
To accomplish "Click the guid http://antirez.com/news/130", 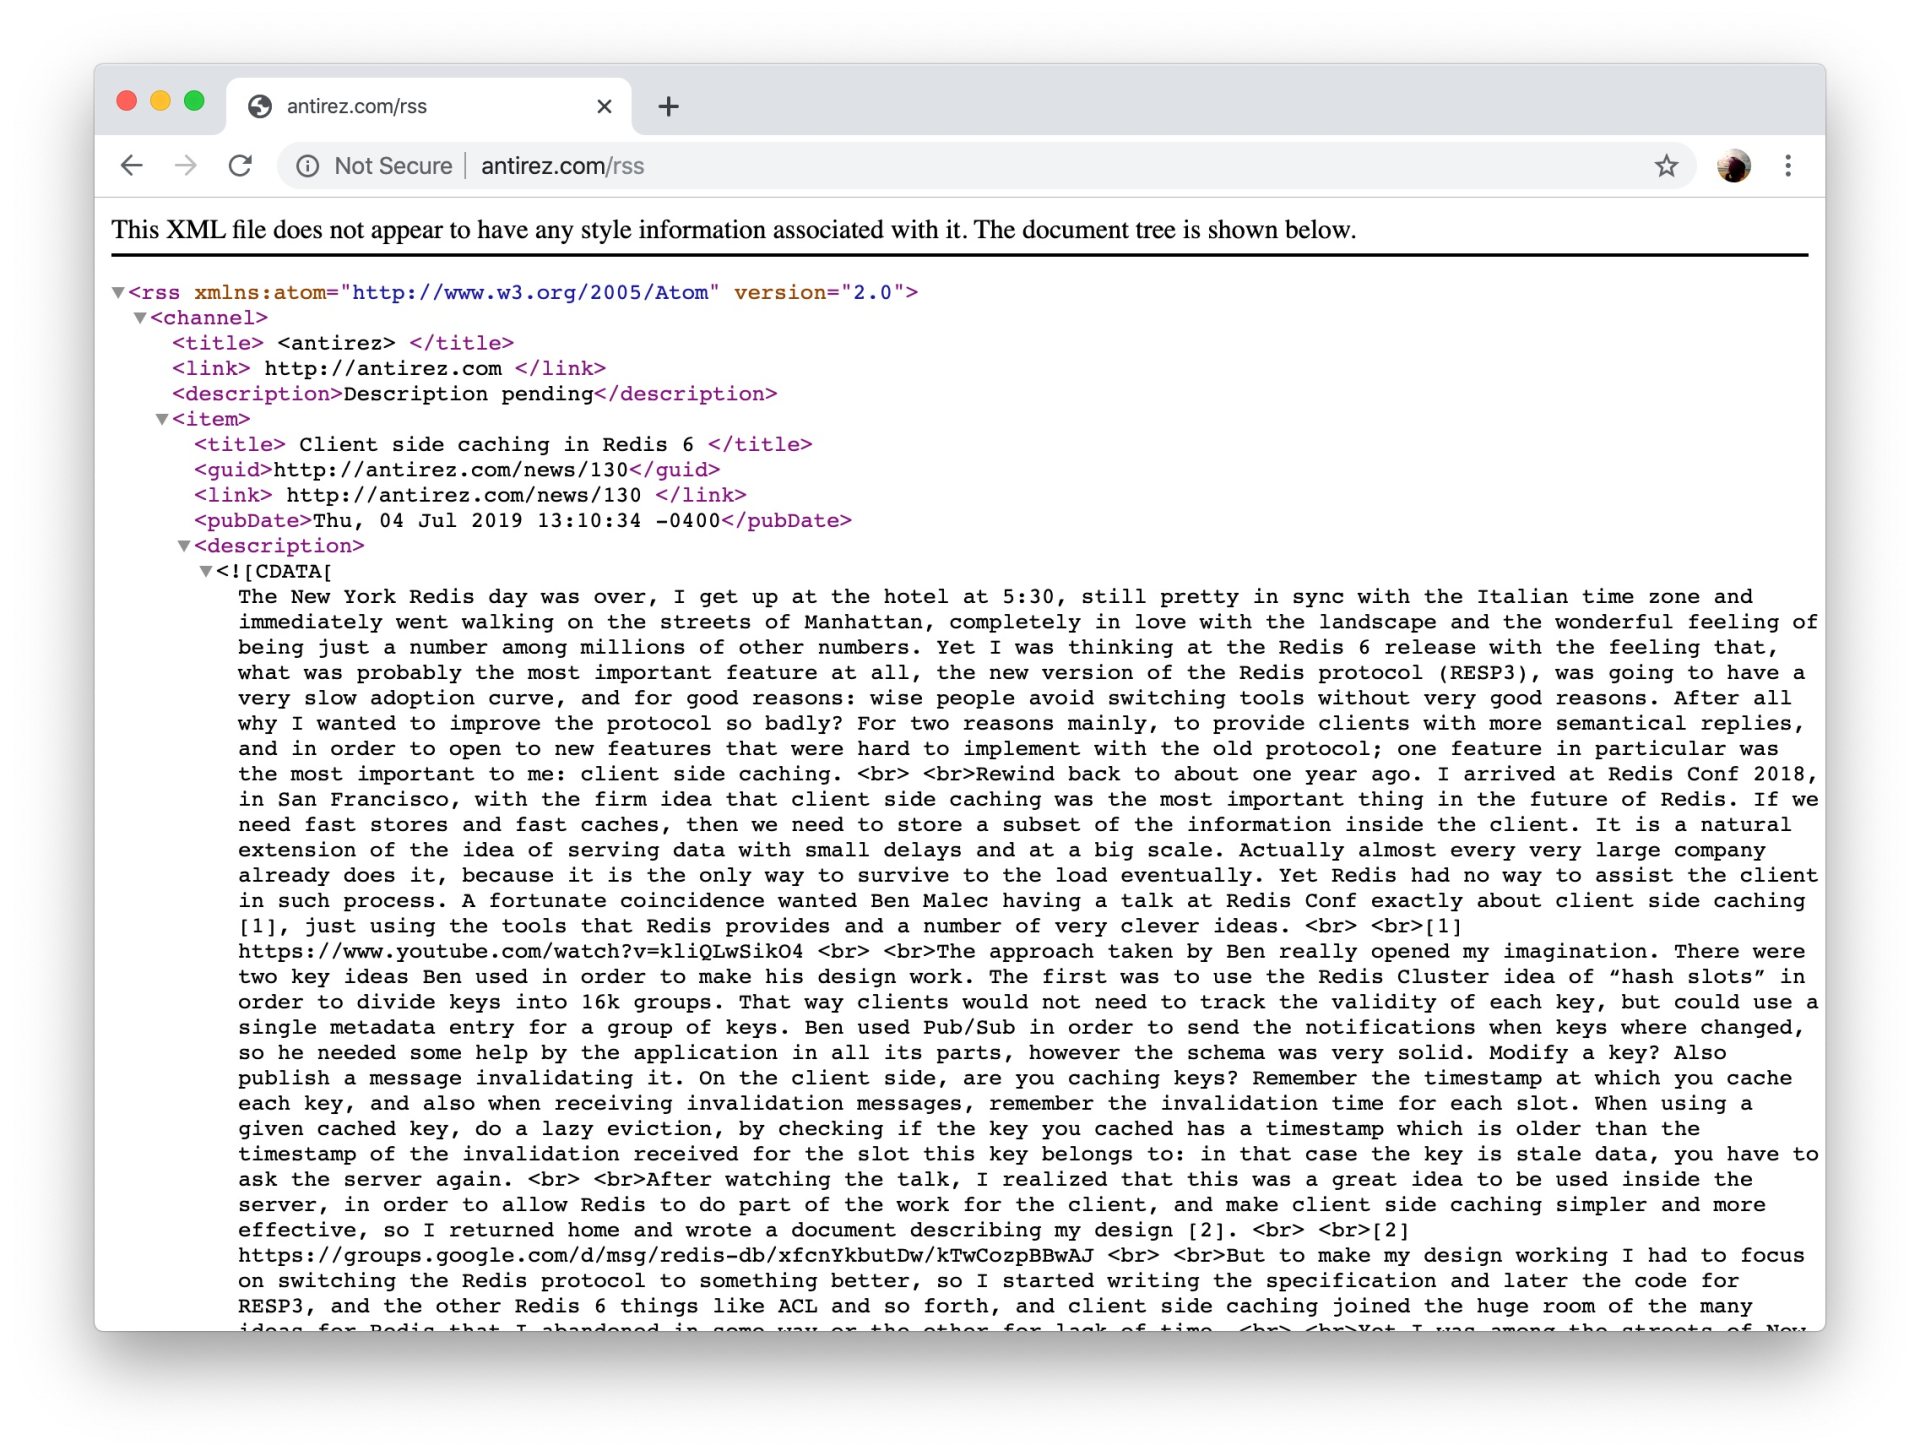I will pos(451,470).
